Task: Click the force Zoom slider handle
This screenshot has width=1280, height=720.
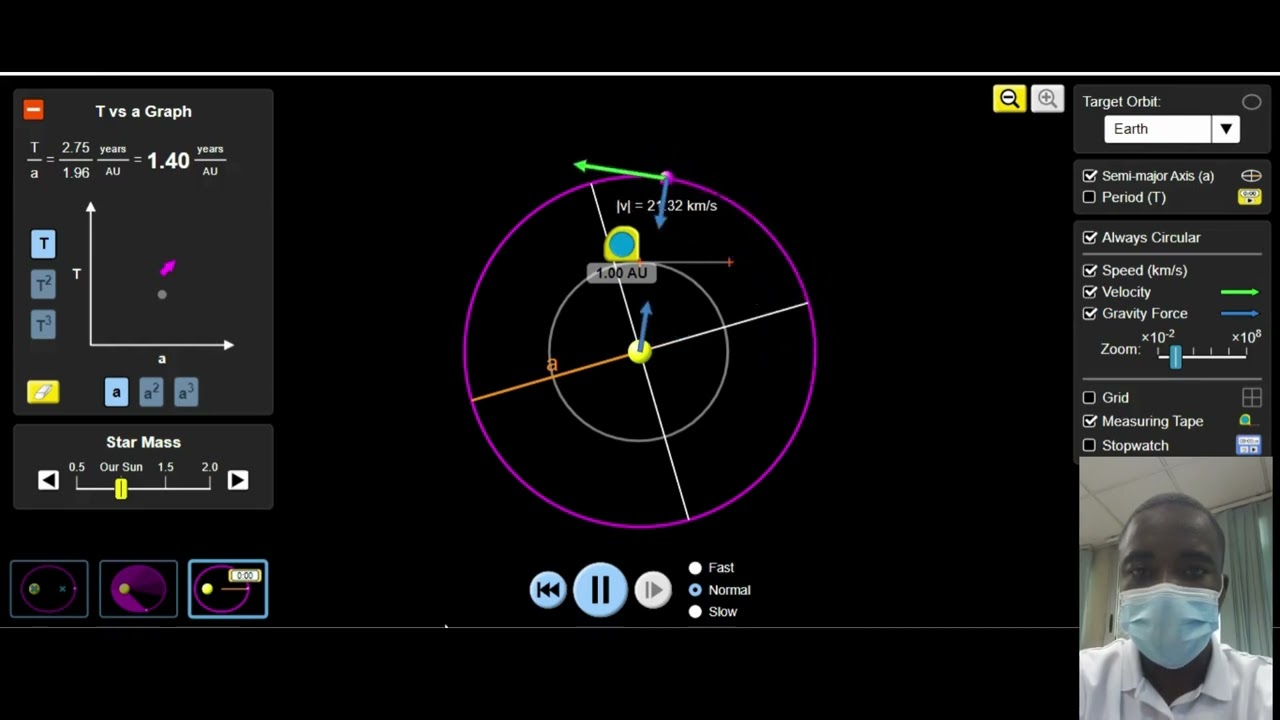Action: pyautogui.click(x=1176, y=356)
